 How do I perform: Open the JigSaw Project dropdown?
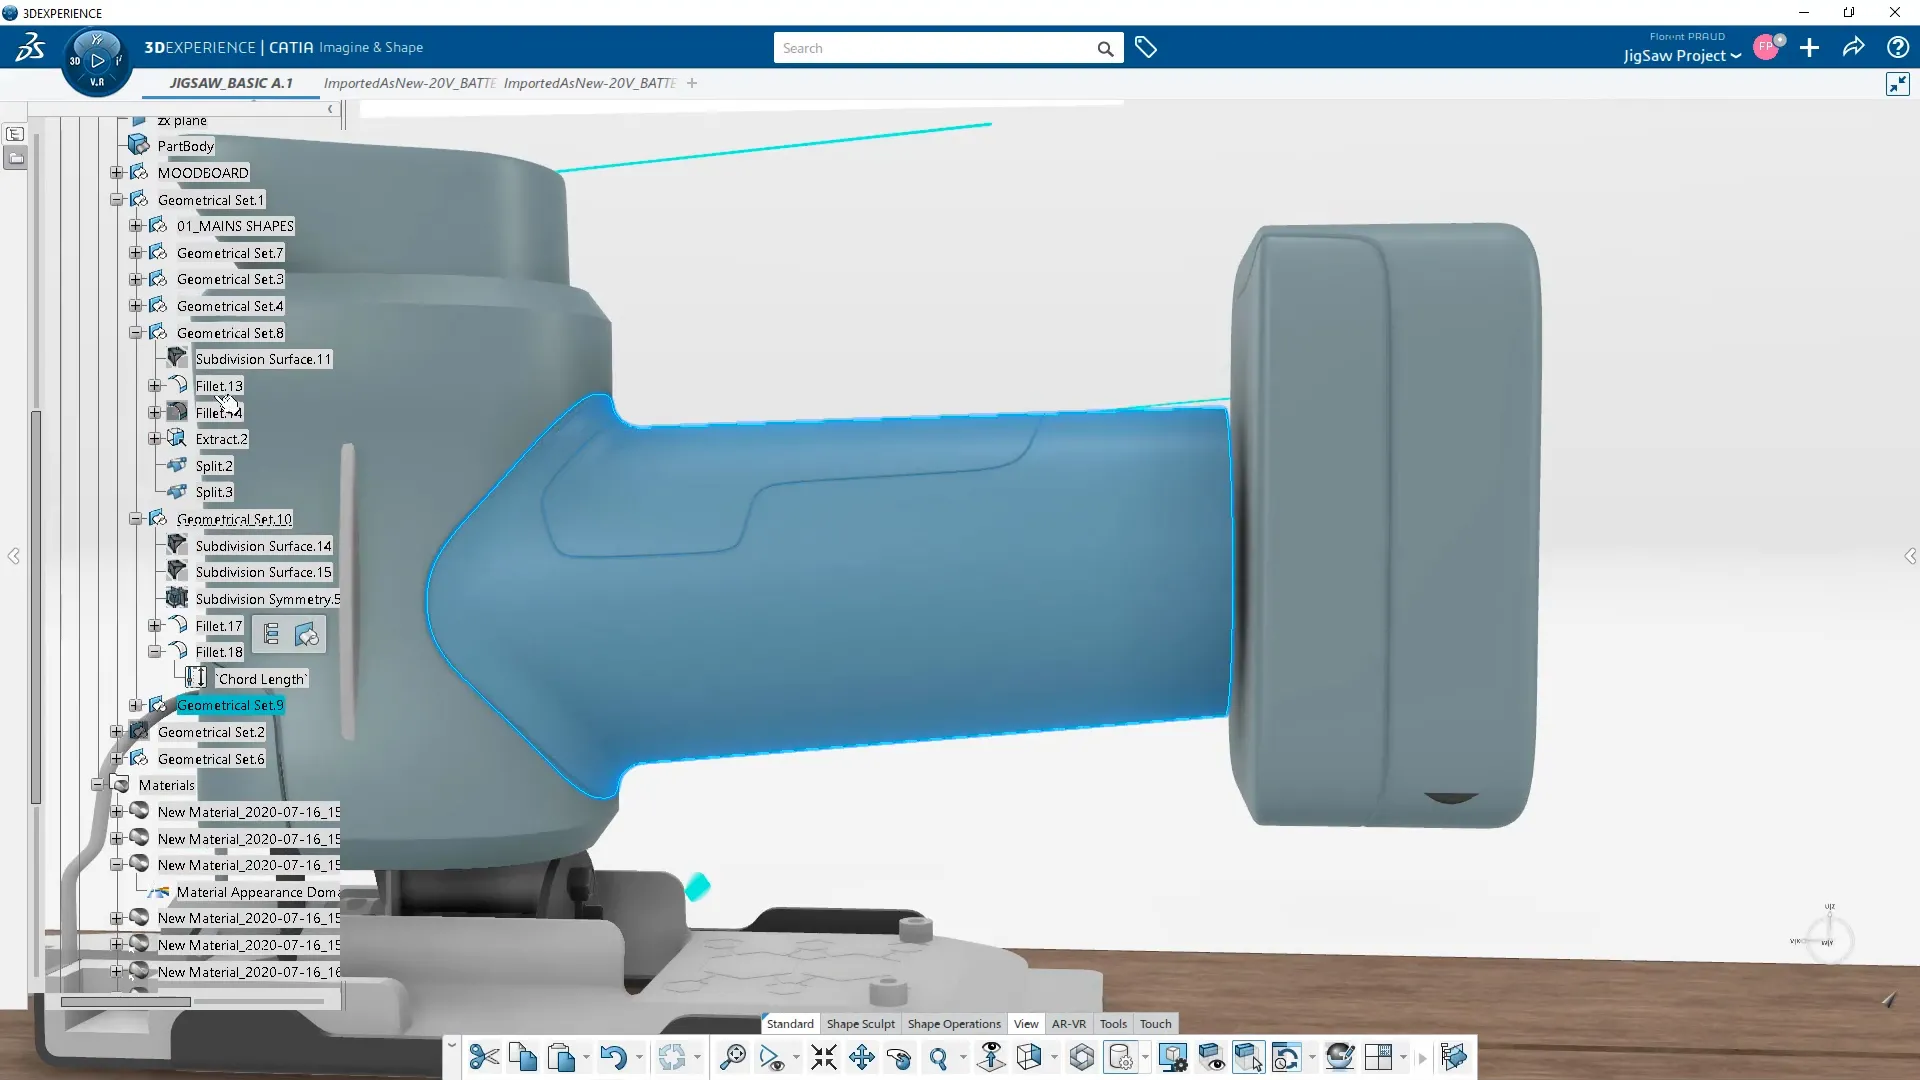(1680, 56)
